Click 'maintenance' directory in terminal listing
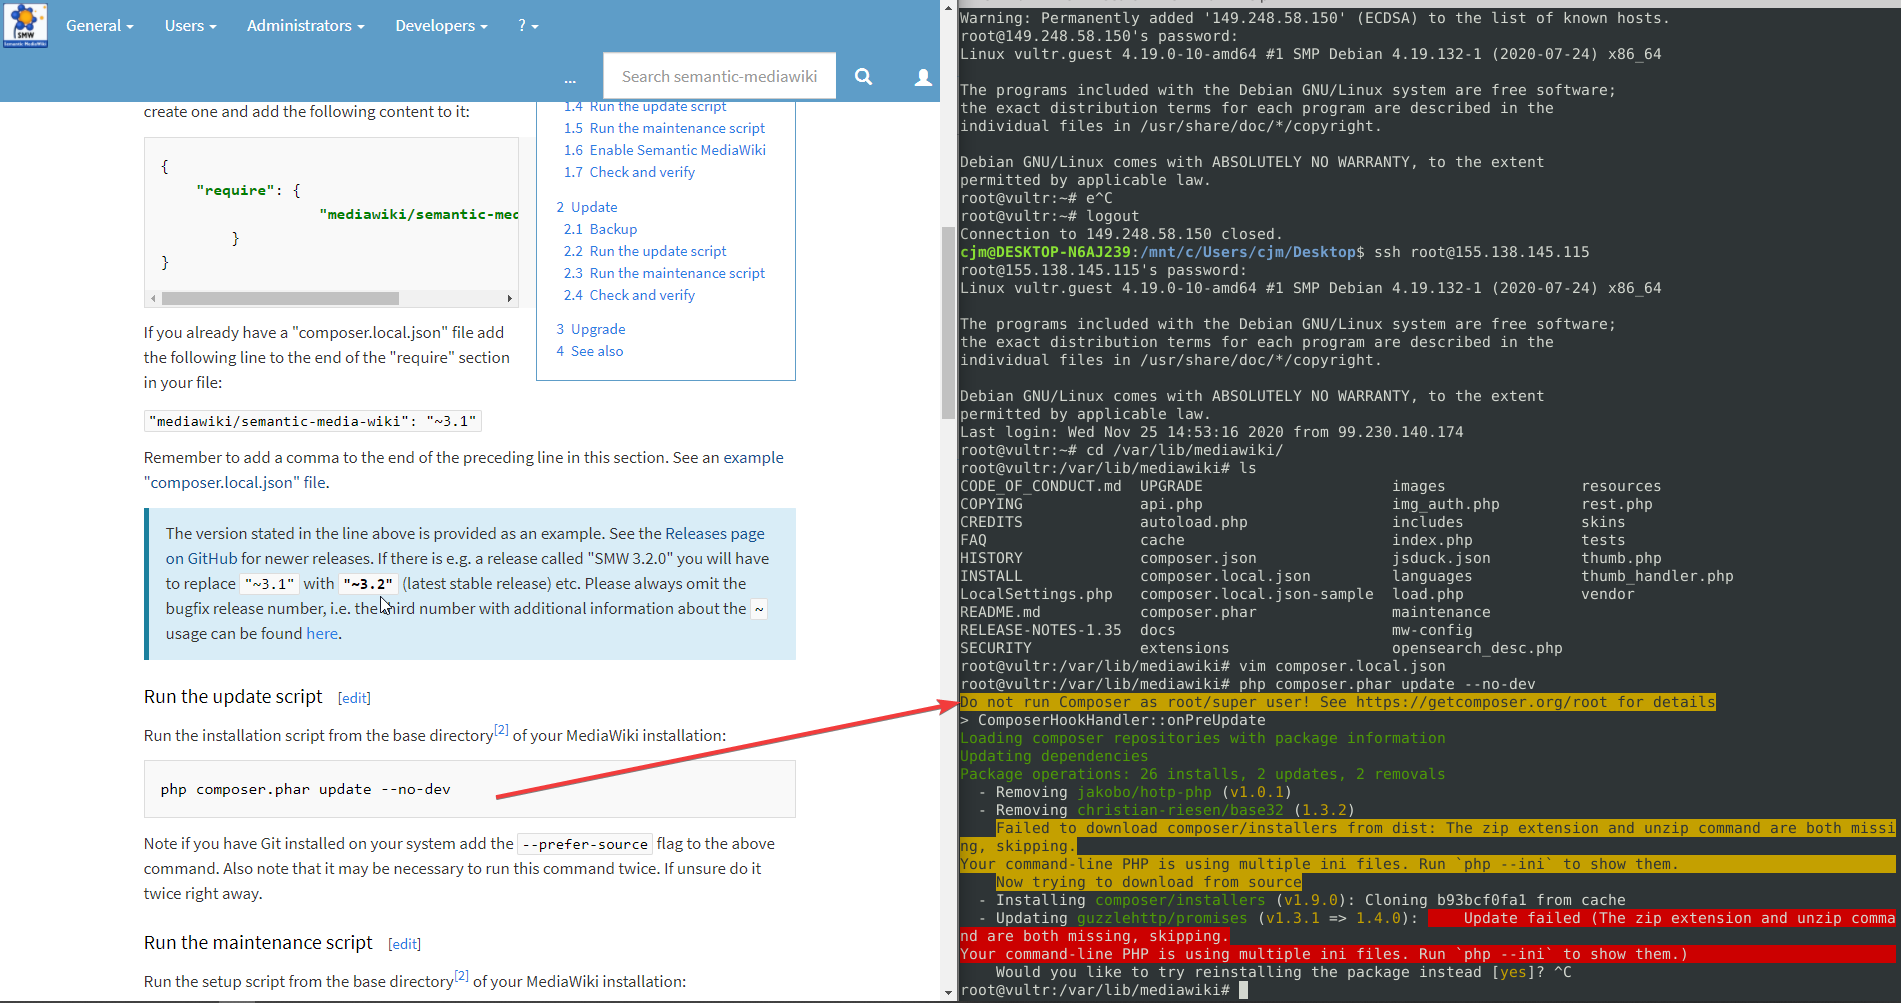Screen dimensions: 1901x1003 tap(1441, 612)
